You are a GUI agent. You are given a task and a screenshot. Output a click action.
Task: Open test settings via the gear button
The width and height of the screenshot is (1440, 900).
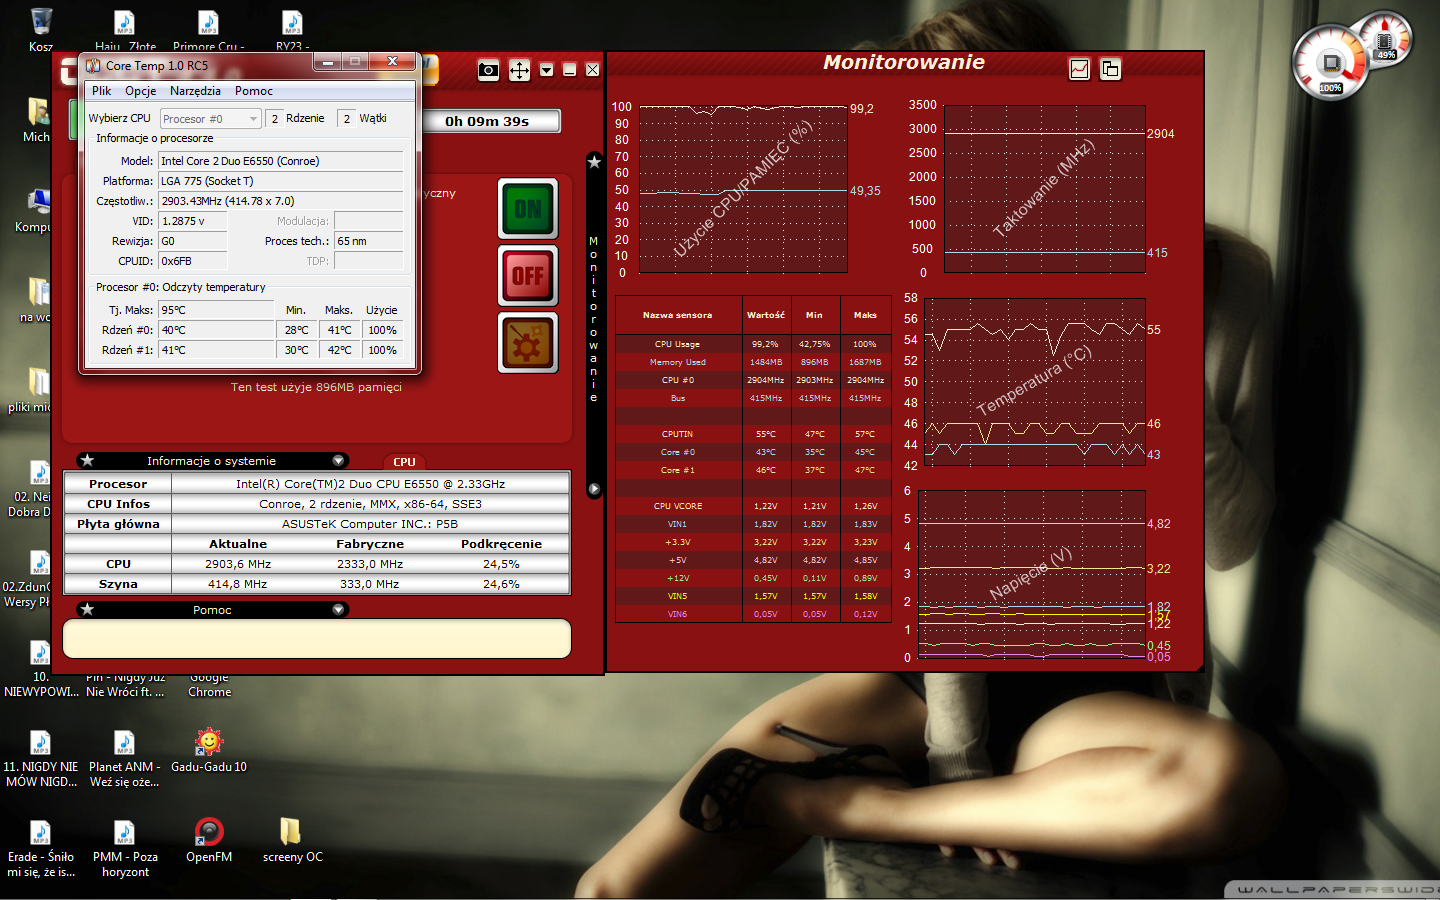[528, 343]
